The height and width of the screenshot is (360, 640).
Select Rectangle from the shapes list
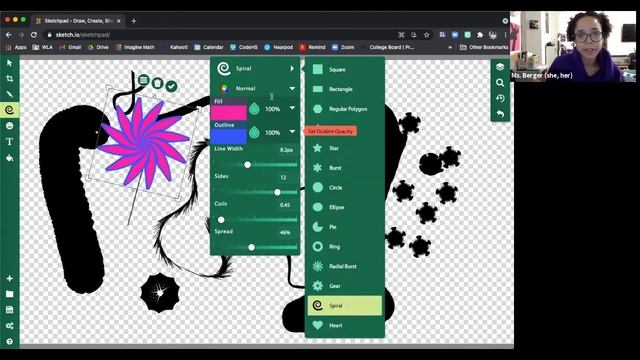(345, 89)
